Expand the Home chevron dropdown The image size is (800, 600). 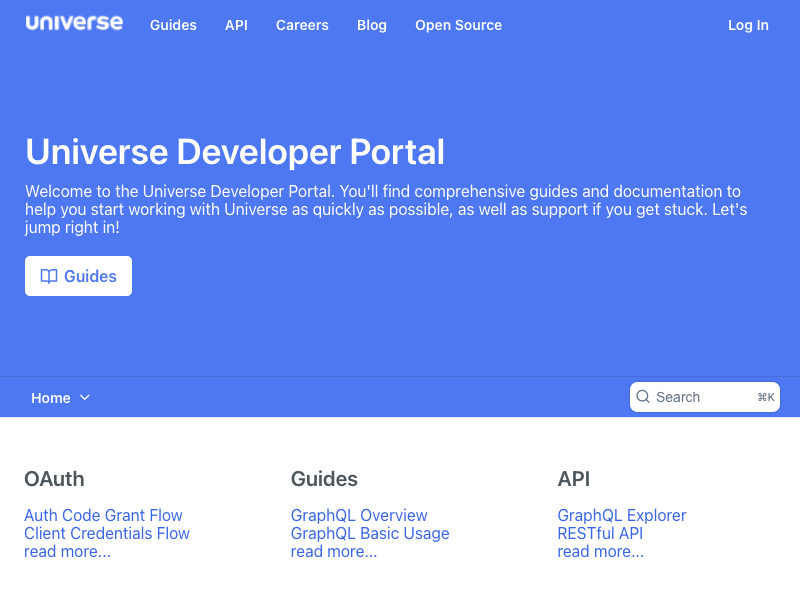click(x=85, y=397)
